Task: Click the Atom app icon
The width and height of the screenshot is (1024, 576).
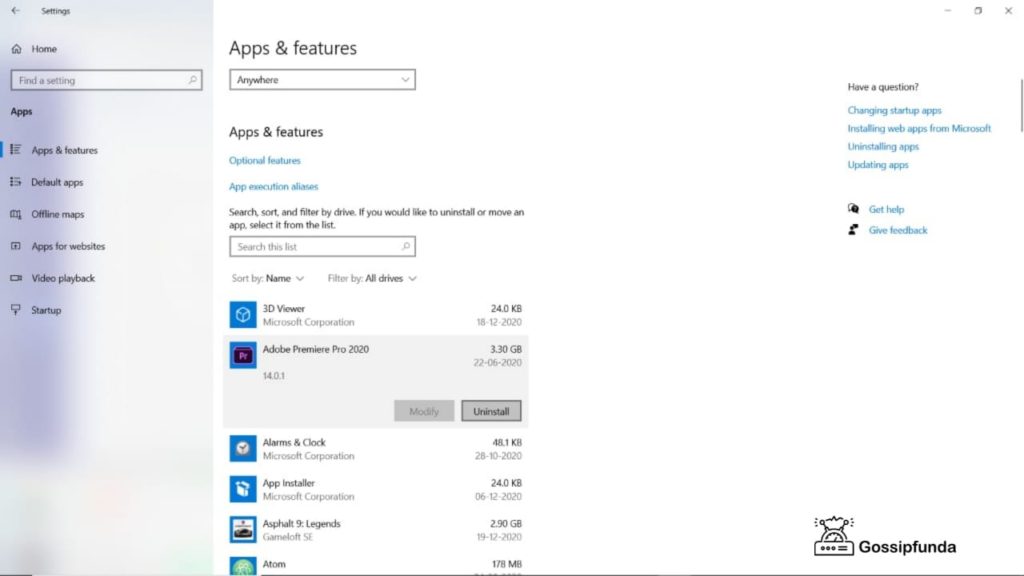Action: coord(243,566)
